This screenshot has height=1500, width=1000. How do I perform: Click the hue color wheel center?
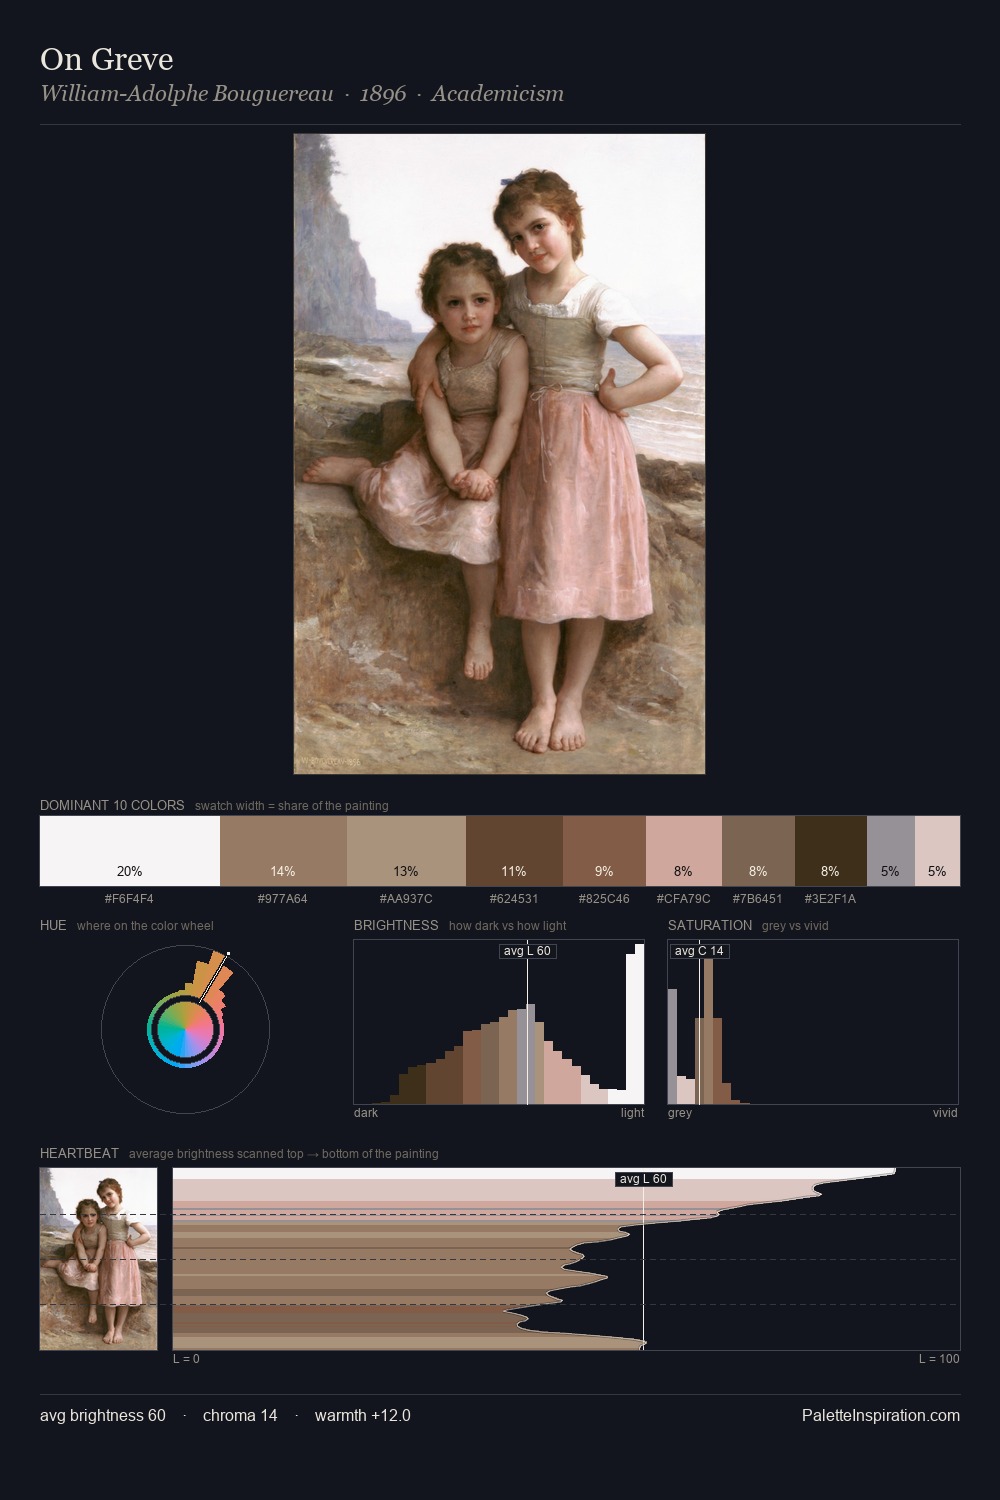click(x=185, y=1030)
